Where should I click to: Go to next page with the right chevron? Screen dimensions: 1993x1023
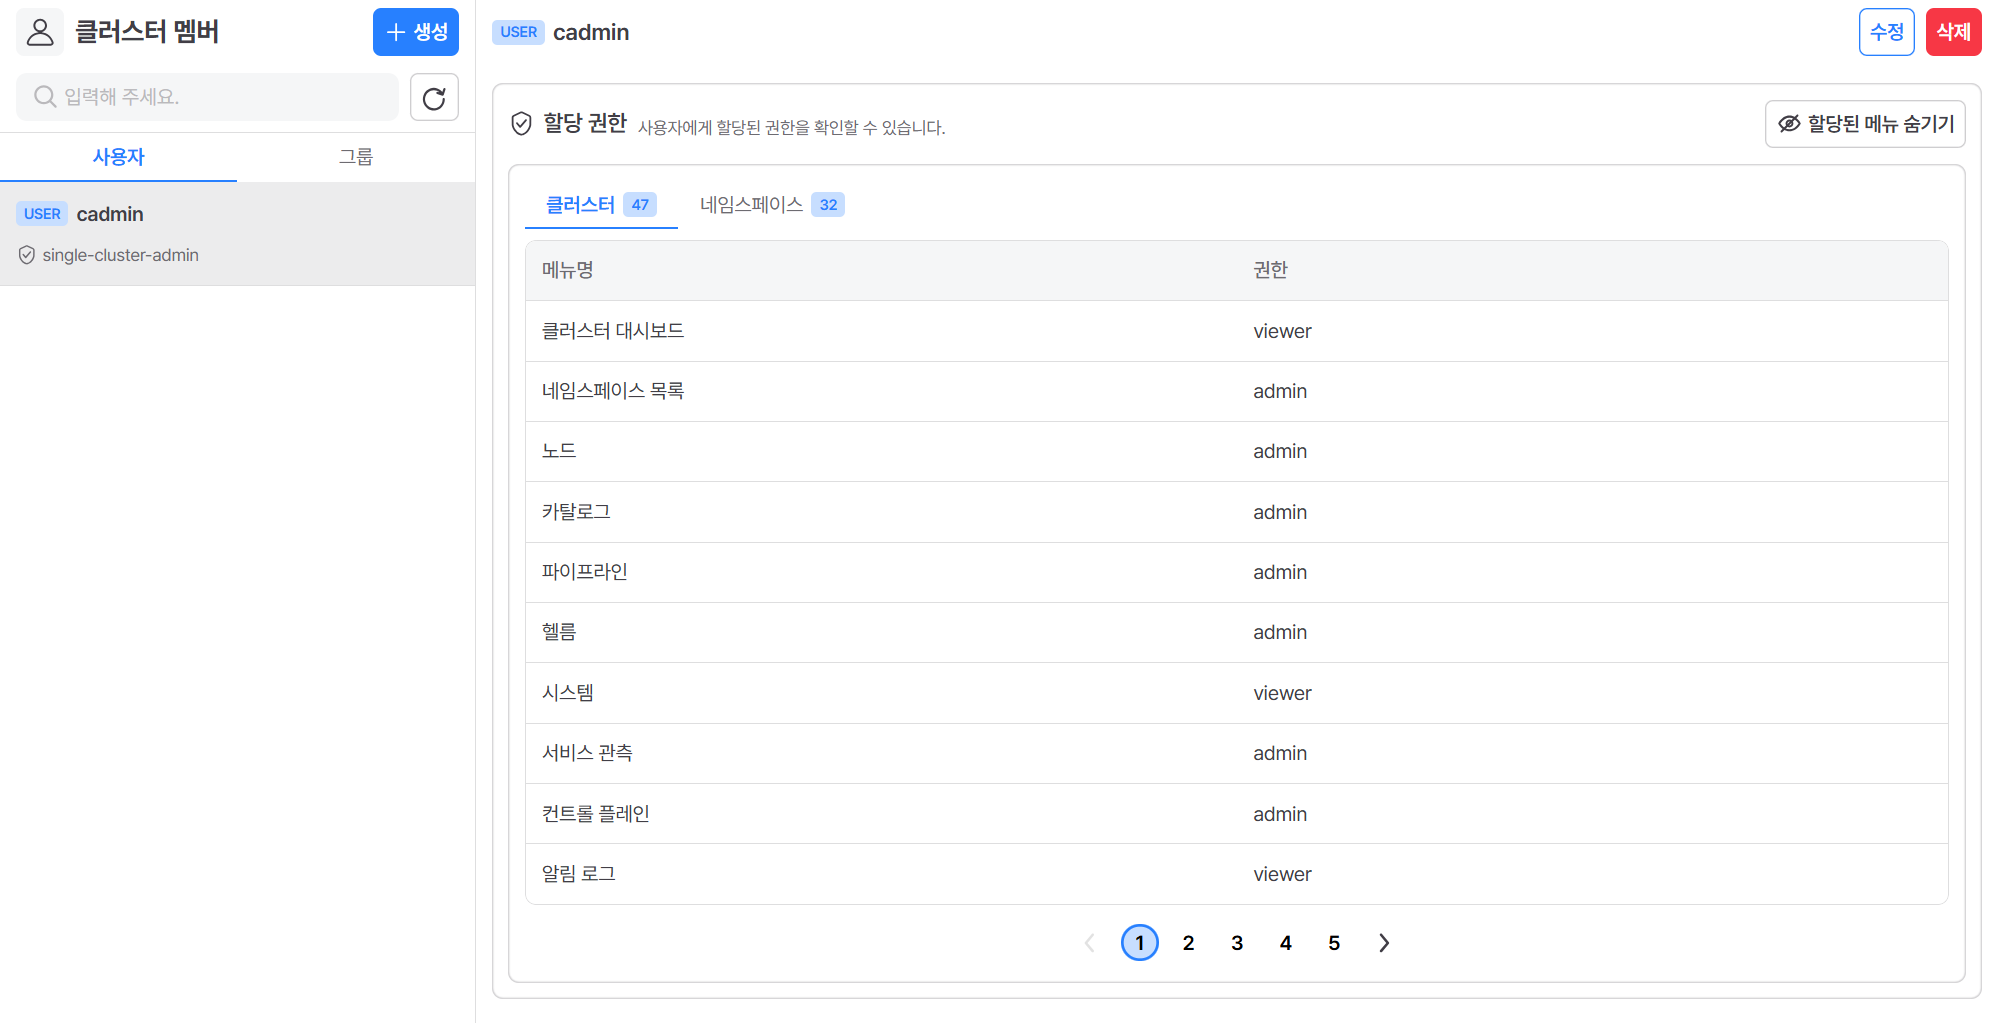tap(1384, 943)
